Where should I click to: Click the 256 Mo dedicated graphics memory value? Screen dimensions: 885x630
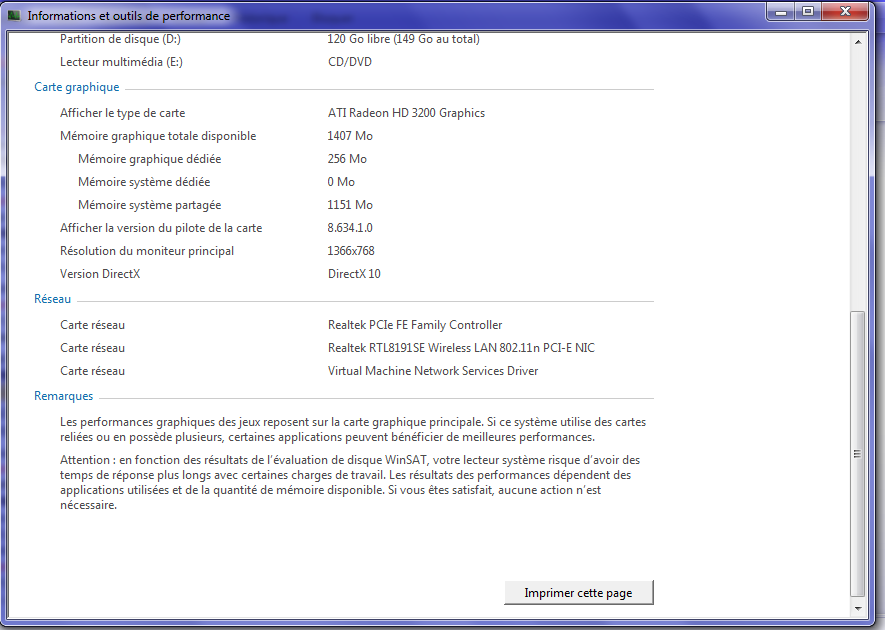[x=347, y=159]
